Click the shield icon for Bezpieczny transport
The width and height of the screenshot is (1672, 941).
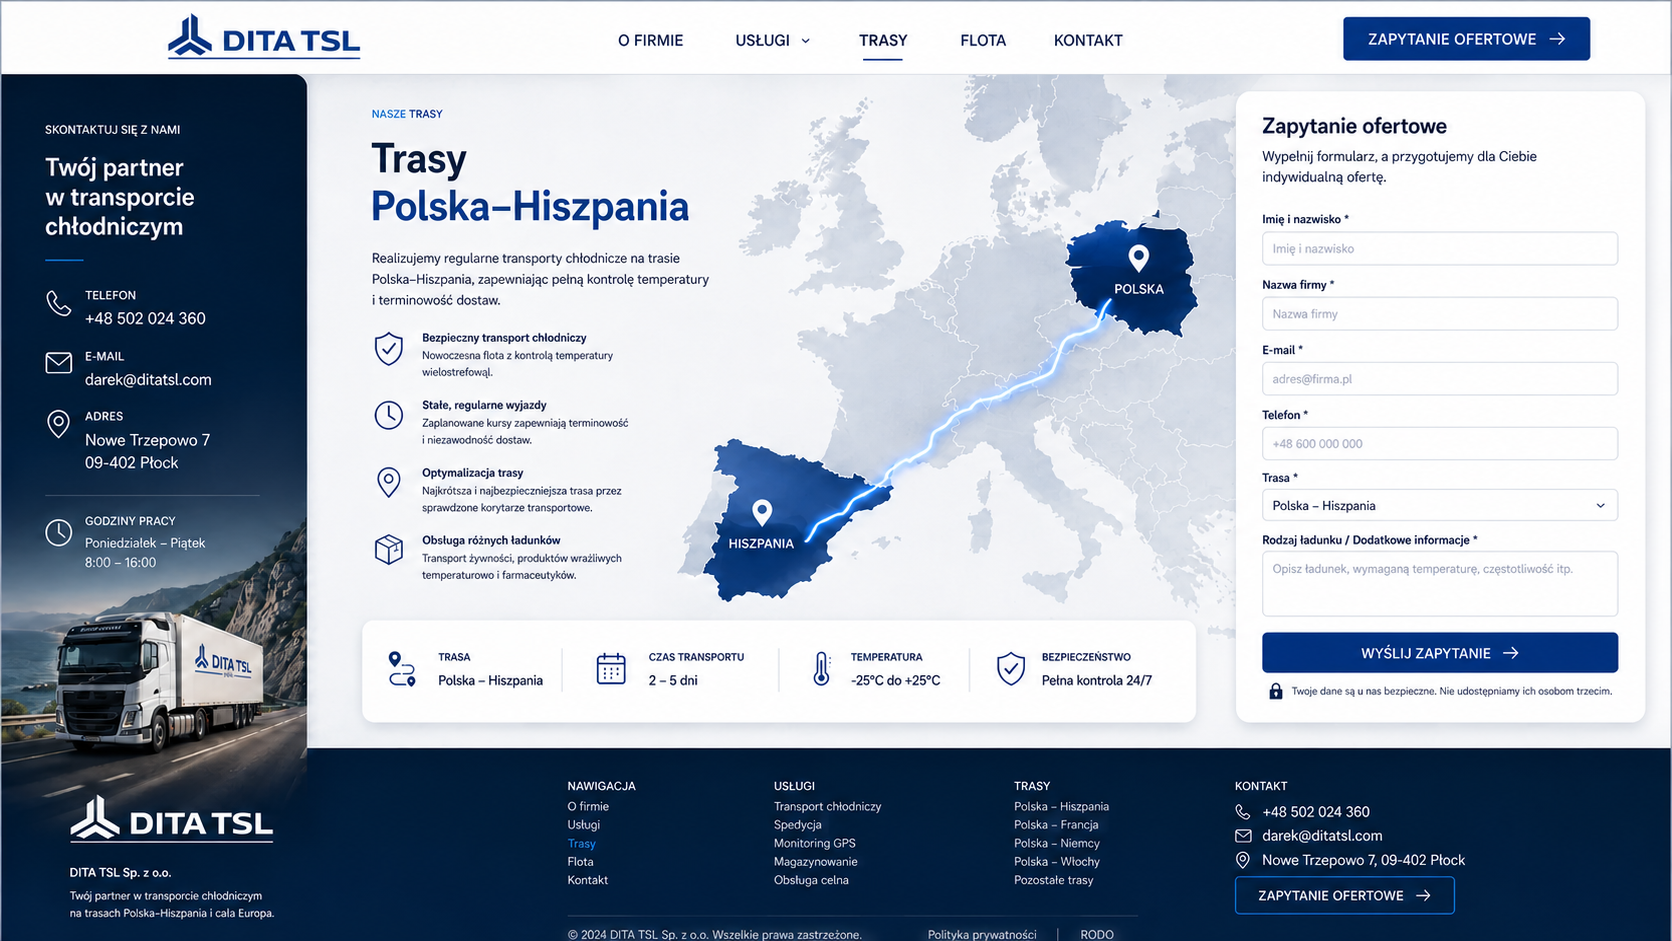(389, 348)
